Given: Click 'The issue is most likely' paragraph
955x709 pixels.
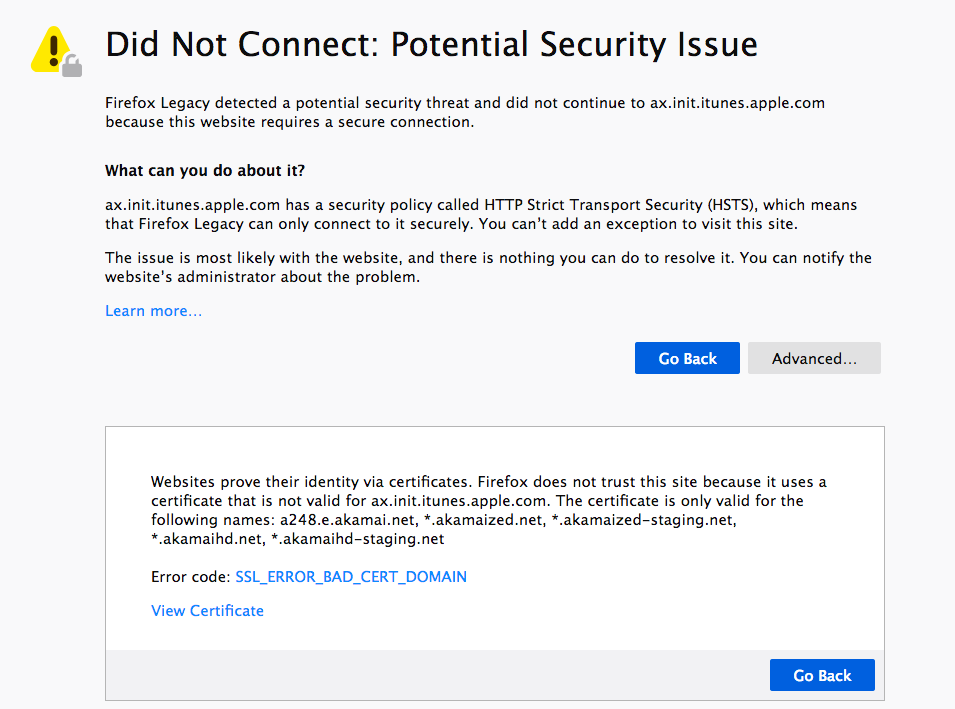Looking at the screenshot, I should click(x=488, y=267).
